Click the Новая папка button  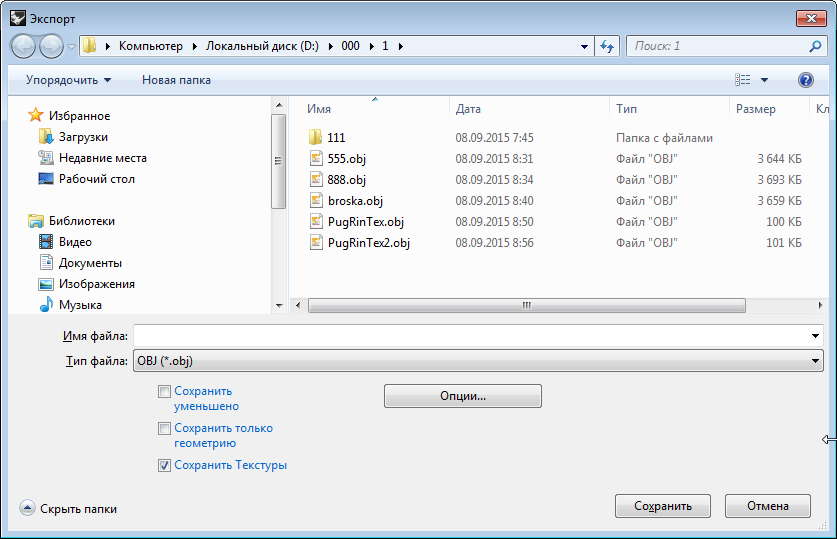[x=176, y=80]
